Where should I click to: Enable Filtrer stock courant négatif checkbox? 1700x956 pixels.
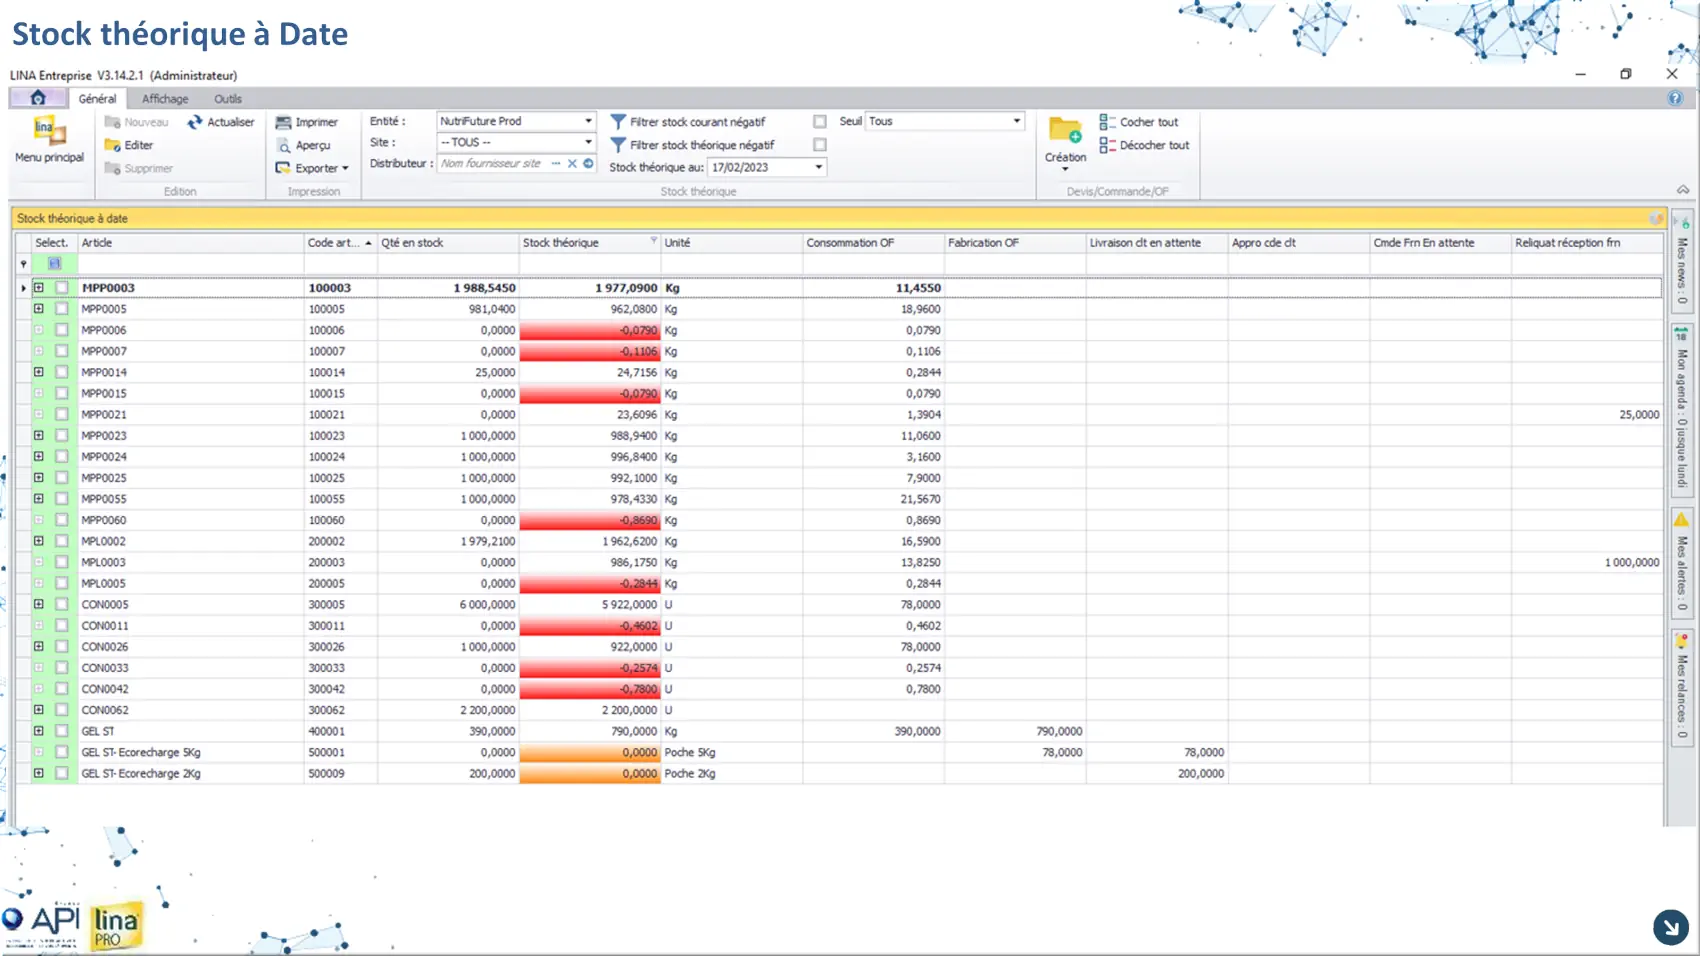[820, 122]
